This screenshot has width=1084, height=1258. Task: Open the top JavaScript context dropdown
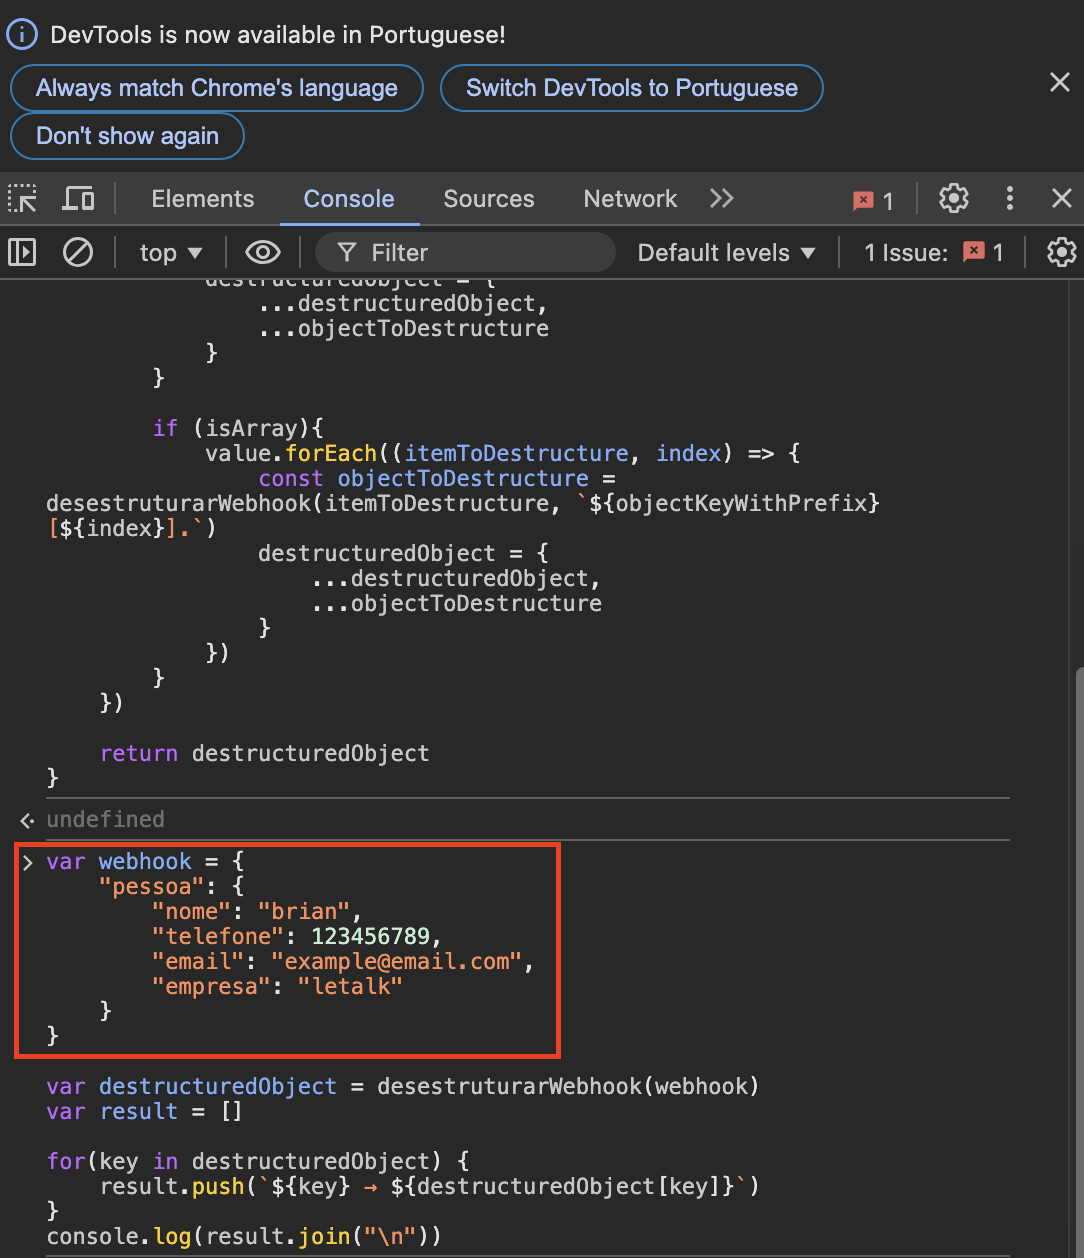pos(171,253)
